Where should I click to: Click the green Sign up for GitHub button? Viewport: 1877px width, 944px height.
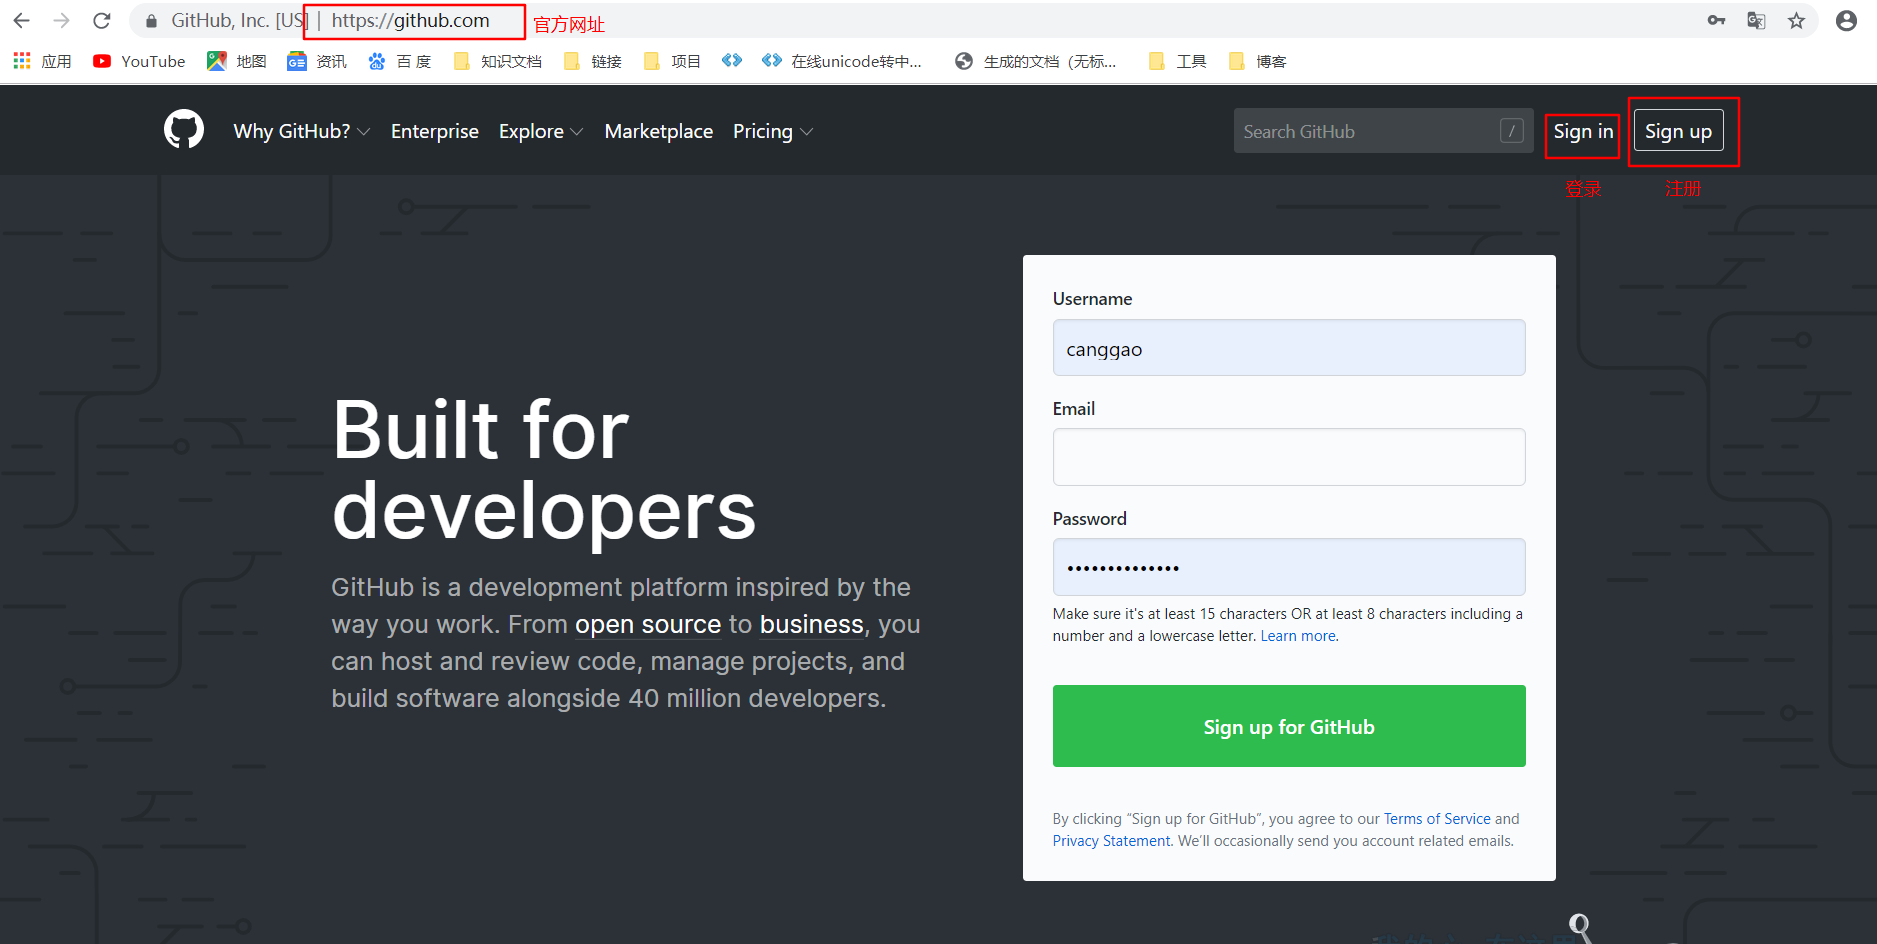(1289, 726)
